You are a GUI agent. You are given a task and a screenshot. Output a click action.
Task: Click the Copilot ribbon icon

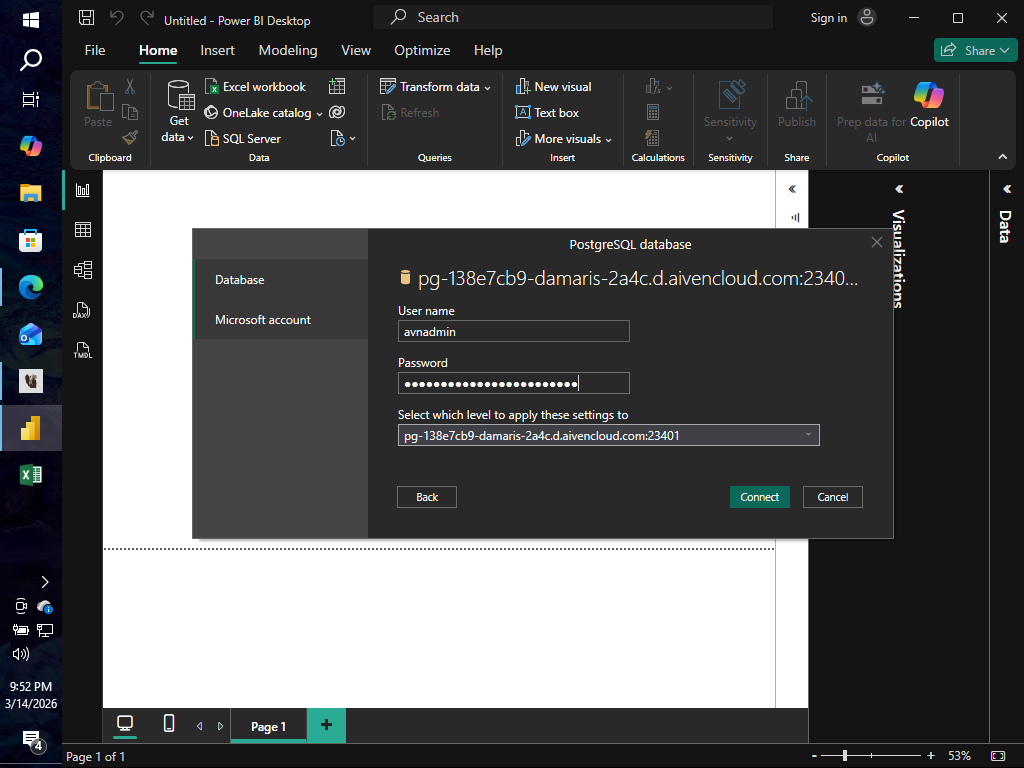929,95
